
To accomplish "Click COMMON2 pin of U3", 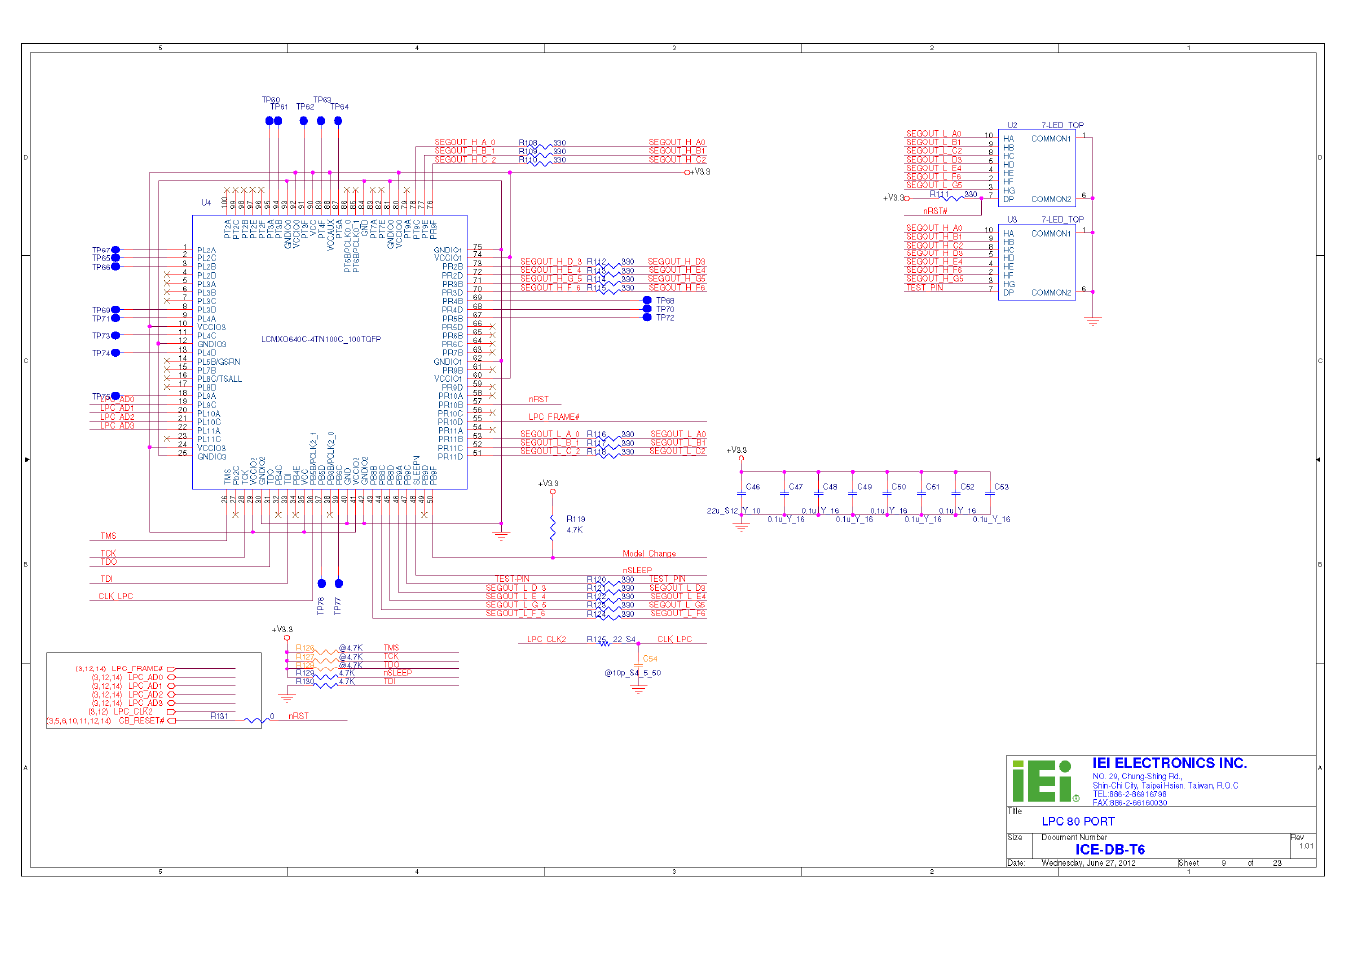I will click(1051, 293).
